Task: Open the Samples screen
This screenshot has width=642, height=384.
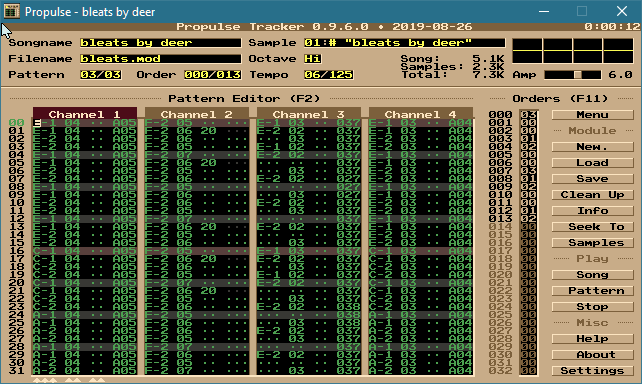Action: [x=592, y=243]
